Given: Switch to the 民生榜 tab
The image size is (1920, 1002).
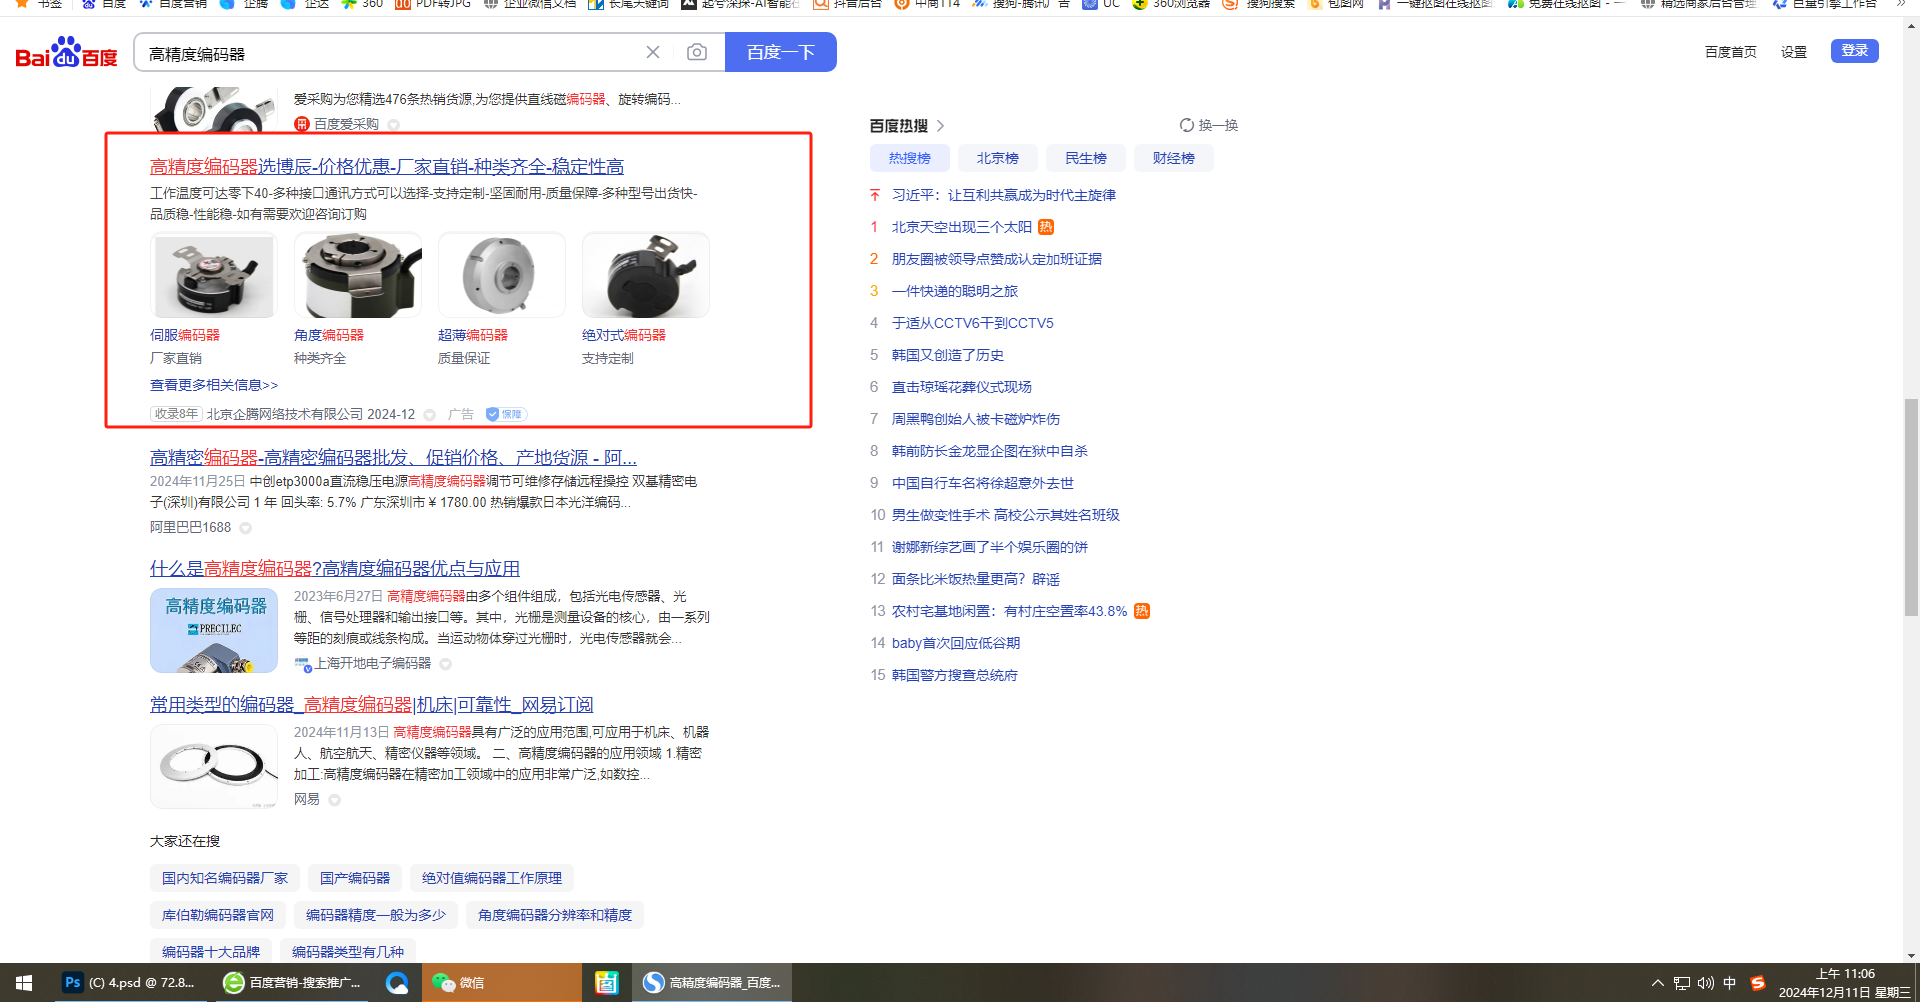Looking at the screenshot, I should [1086, 158].
